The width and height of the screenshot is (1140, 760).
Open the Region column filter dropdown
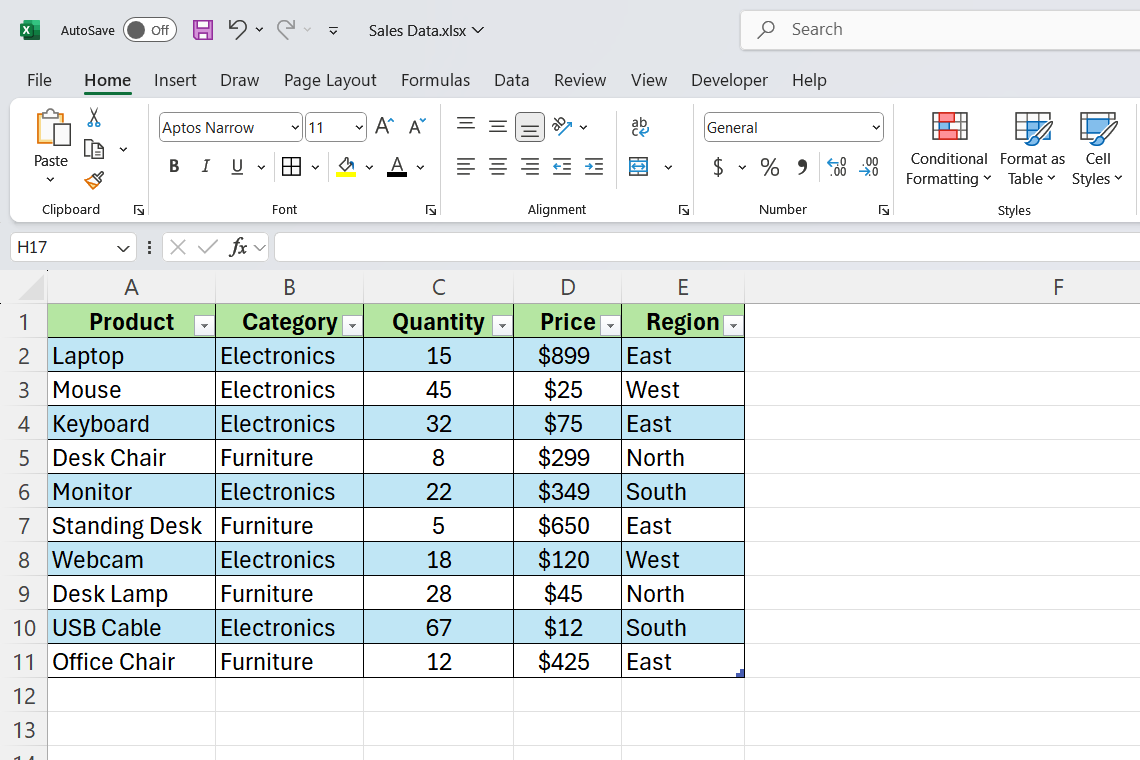734,326
